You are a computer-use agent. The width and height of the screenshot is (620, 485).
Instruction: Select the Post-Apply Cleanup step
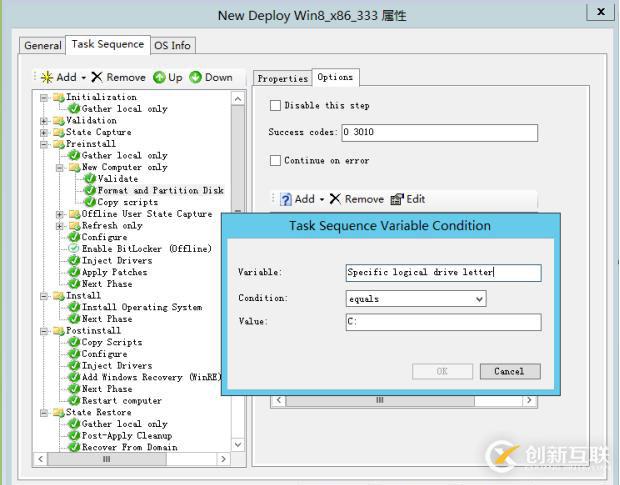point(127,436)
